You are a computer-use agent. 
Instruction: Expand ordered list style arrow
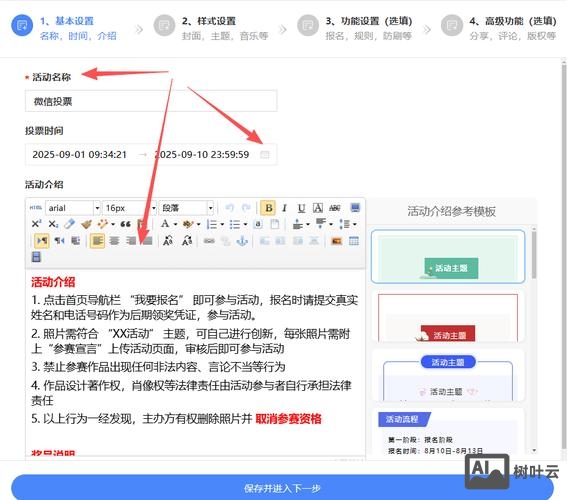click(x=222, y=224)
